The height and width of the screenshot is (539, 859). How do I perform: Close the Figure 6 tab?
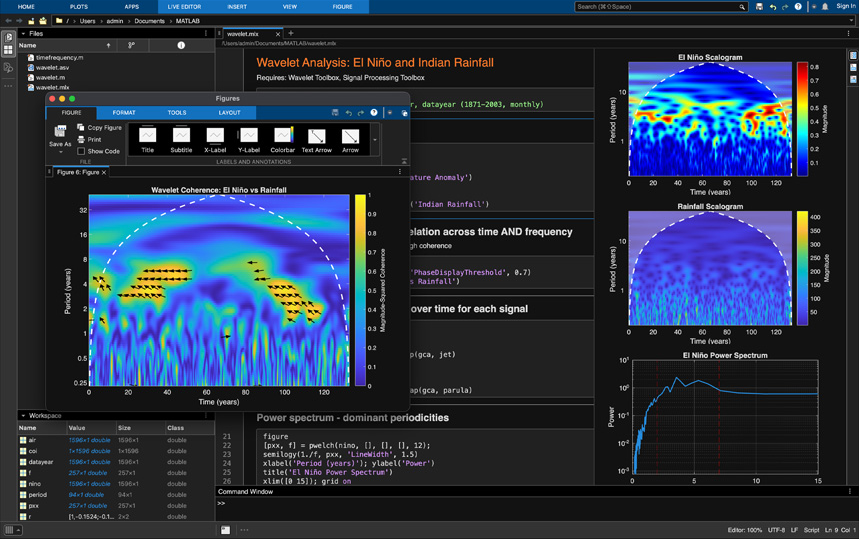(x=104, y=173)
